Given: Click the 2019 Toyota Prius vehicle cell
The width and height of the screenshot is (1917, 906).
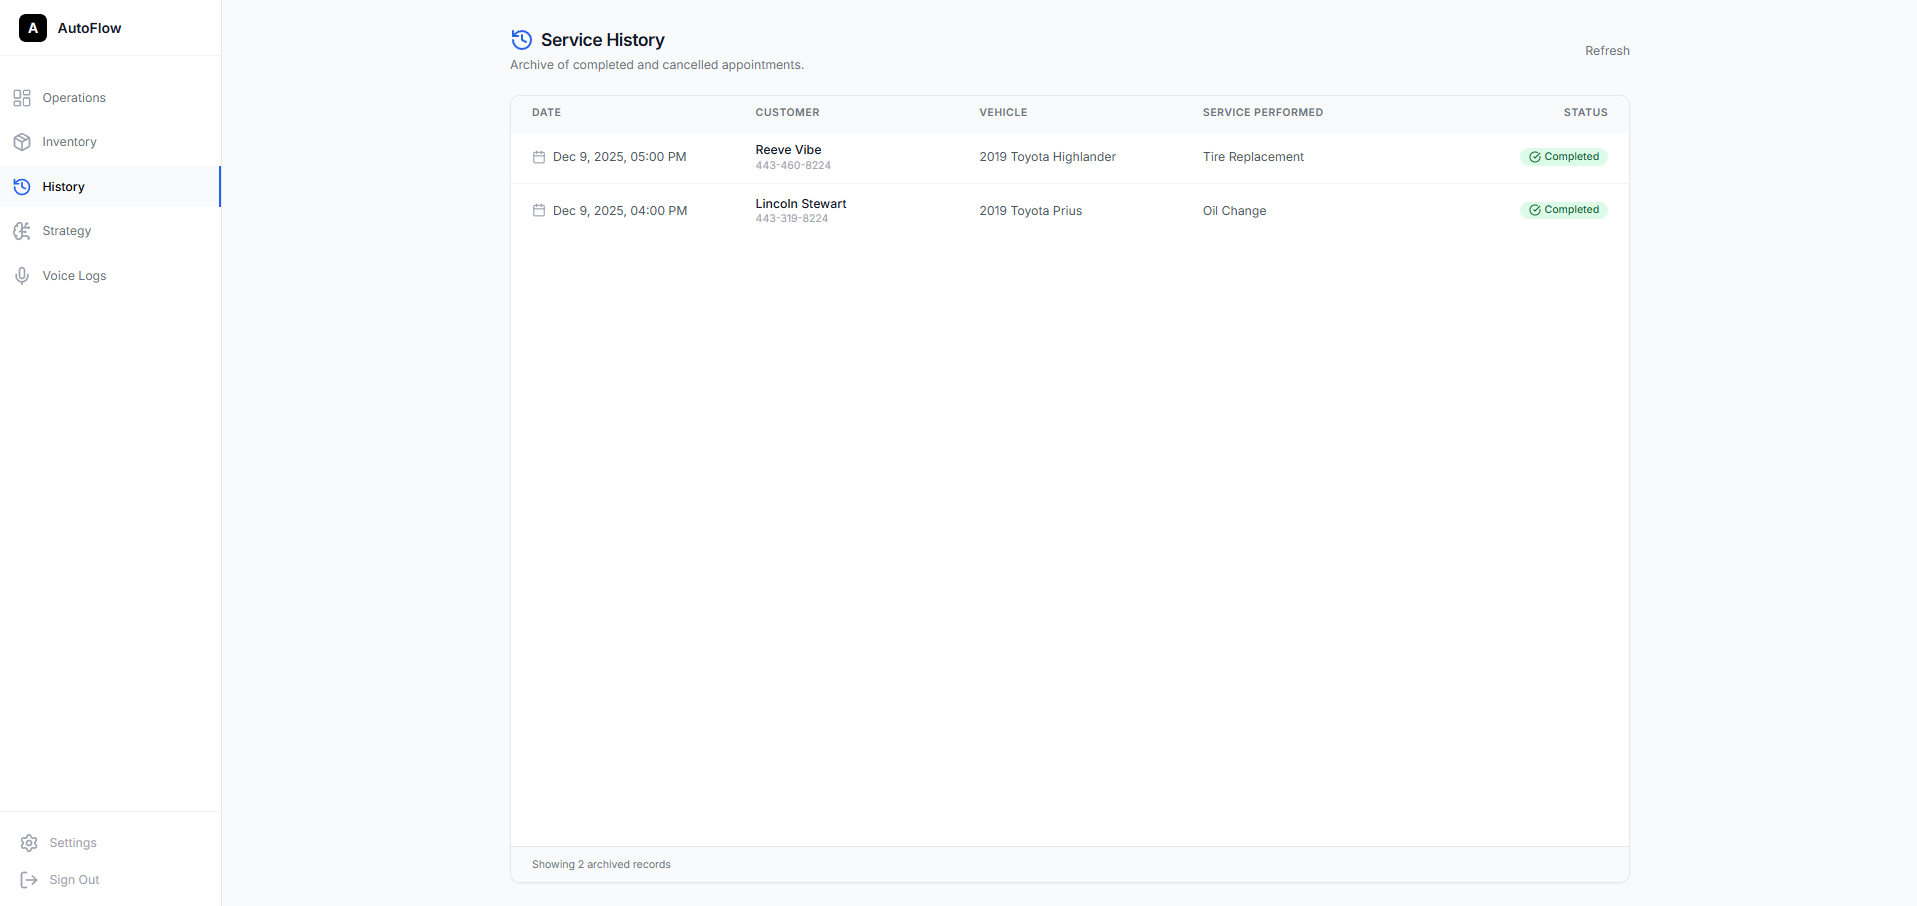Looking at the screenshot, I should [1030, 211].
